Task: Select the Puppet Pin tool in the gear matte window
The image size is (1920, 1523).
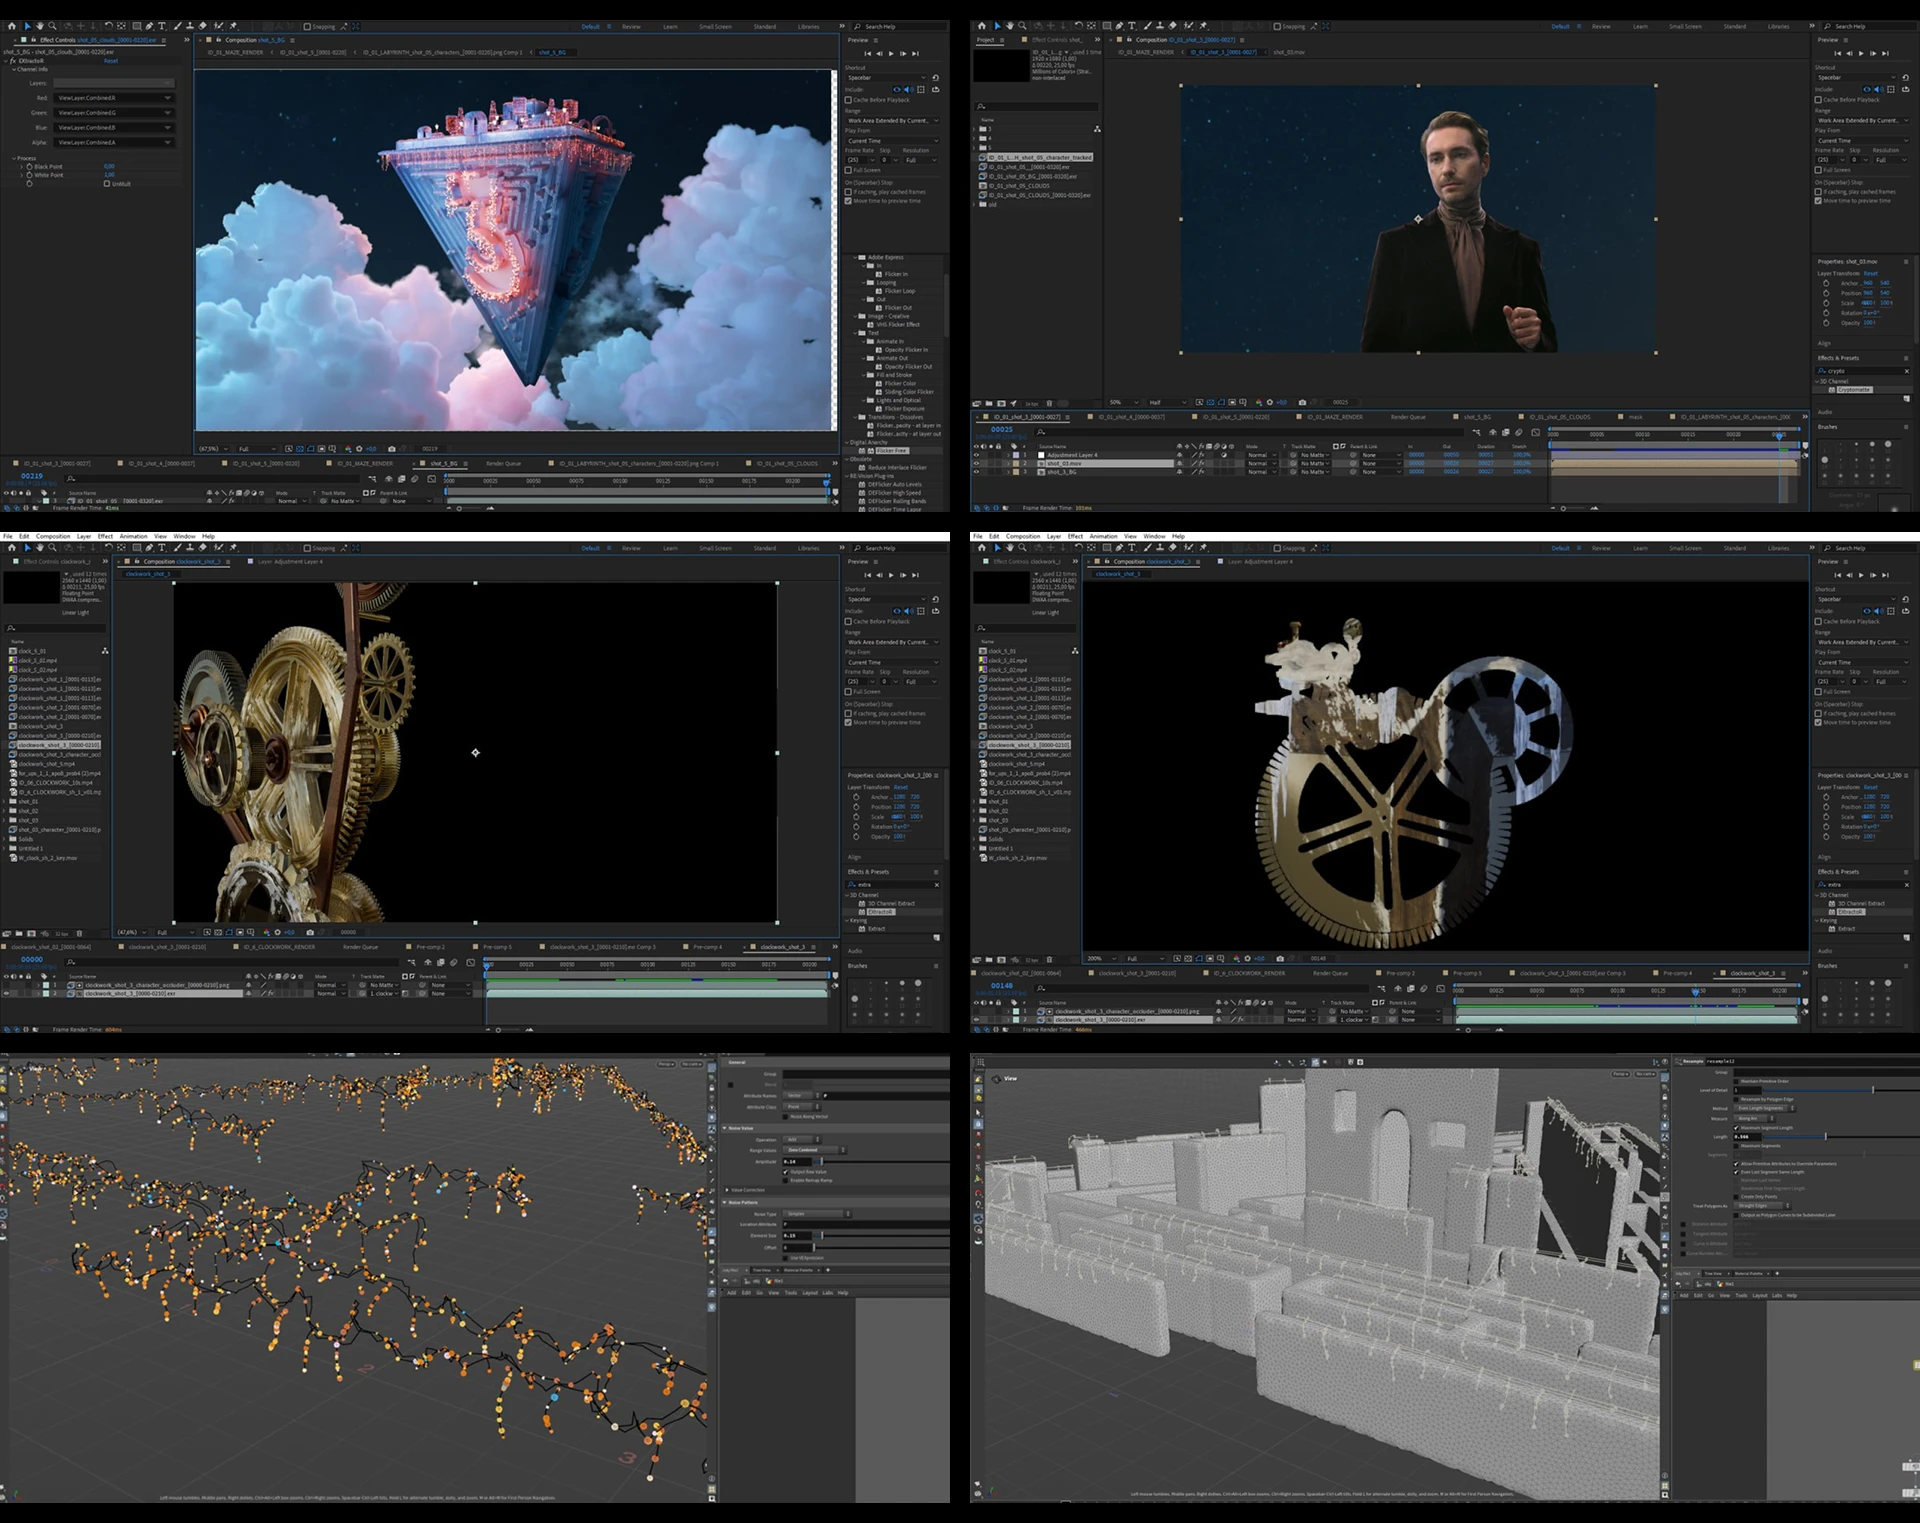Action: (x=1203, y=548)
